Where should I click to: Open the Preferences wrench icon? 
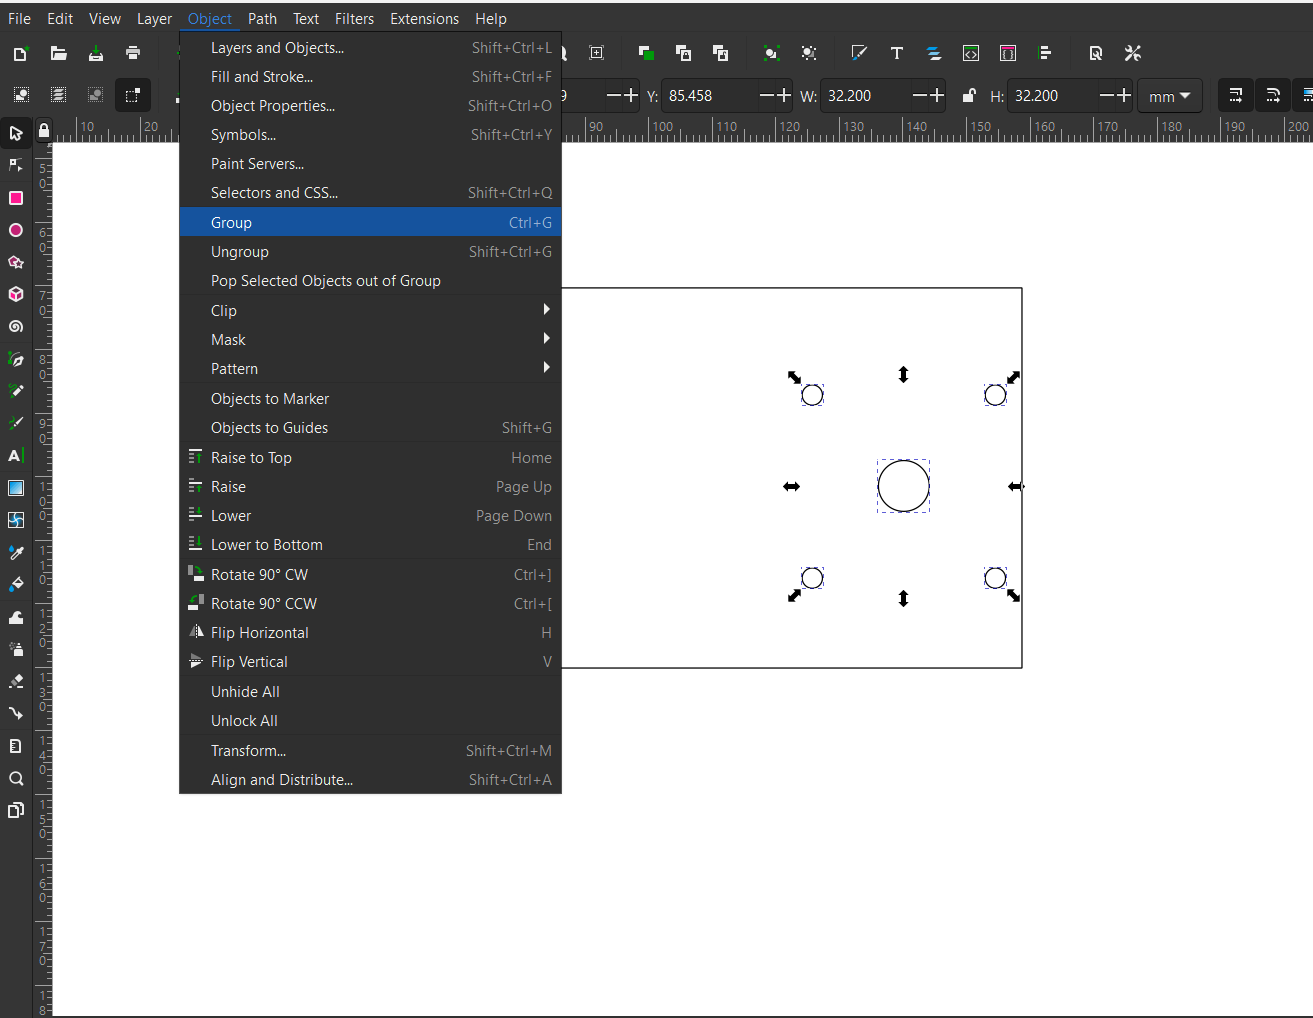(1133, 54)
